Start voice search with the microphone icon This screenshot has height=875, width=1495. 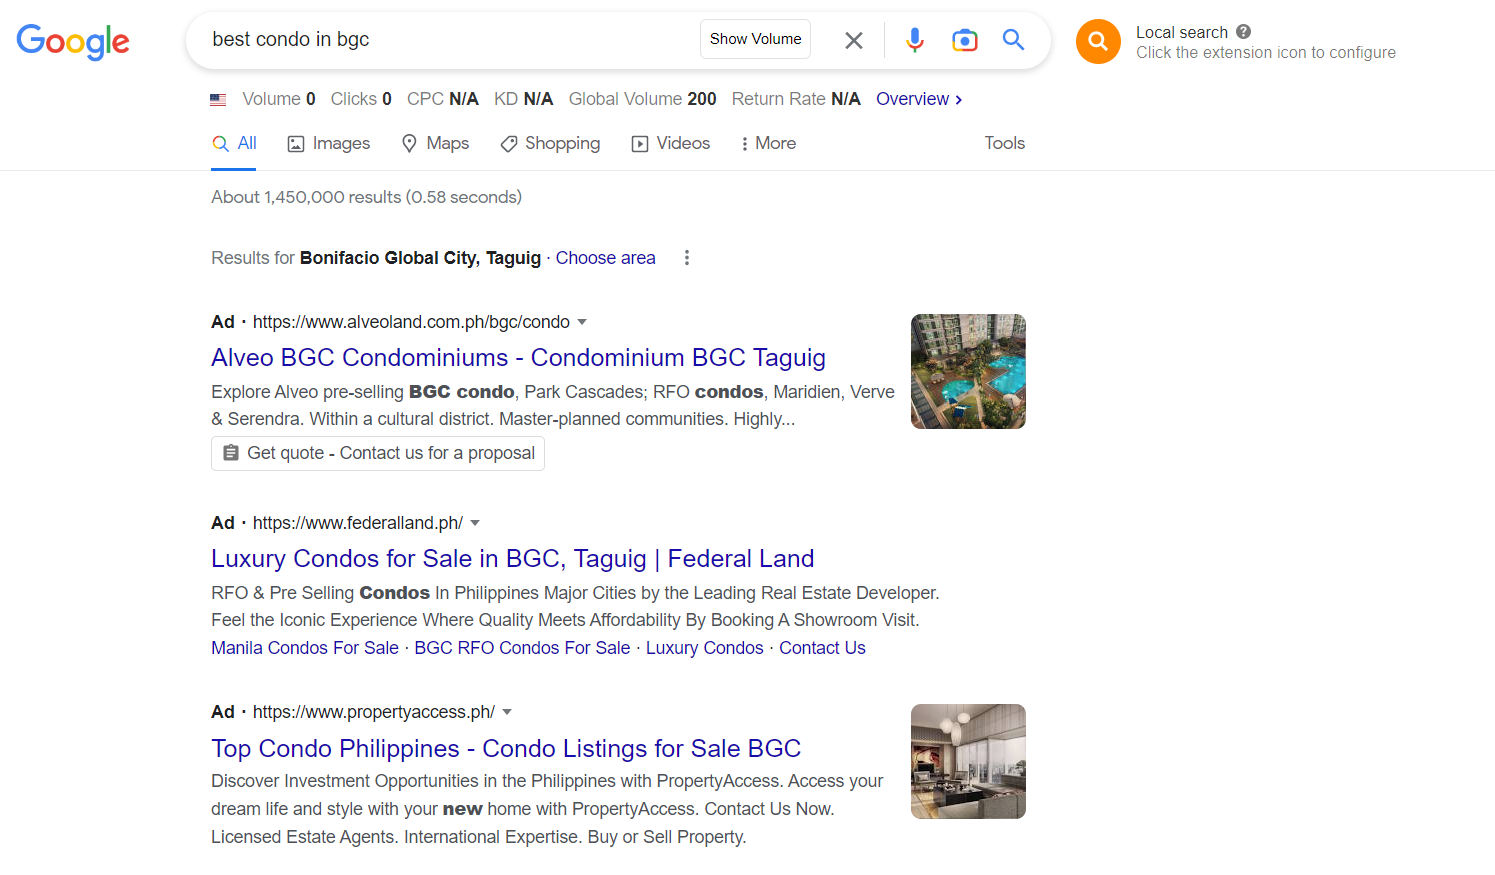(914, 40)
